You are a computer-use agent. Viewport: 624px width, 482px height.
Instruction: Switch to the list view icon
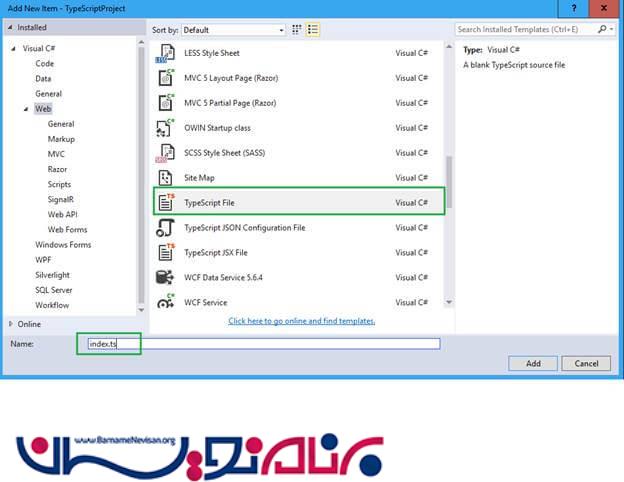point(314,30)
